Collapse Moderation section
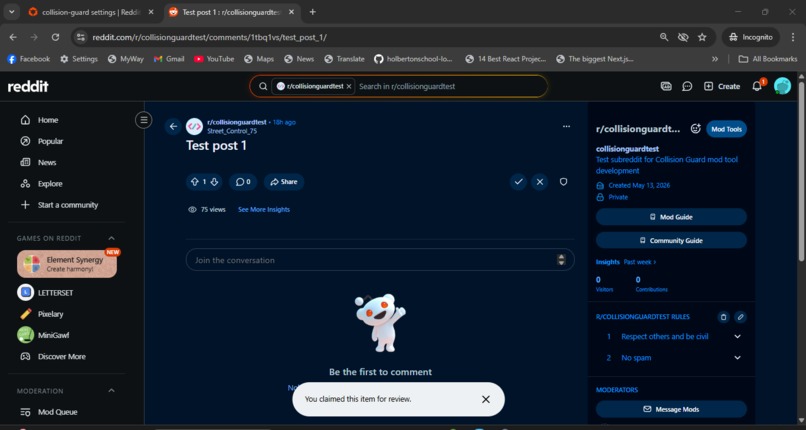Viewport: 806px width, 430px height. click(112, 391)
